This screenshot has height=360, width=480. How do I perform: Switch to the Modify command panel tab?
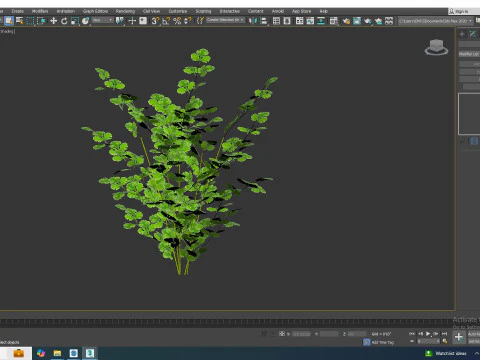(473, 34)
